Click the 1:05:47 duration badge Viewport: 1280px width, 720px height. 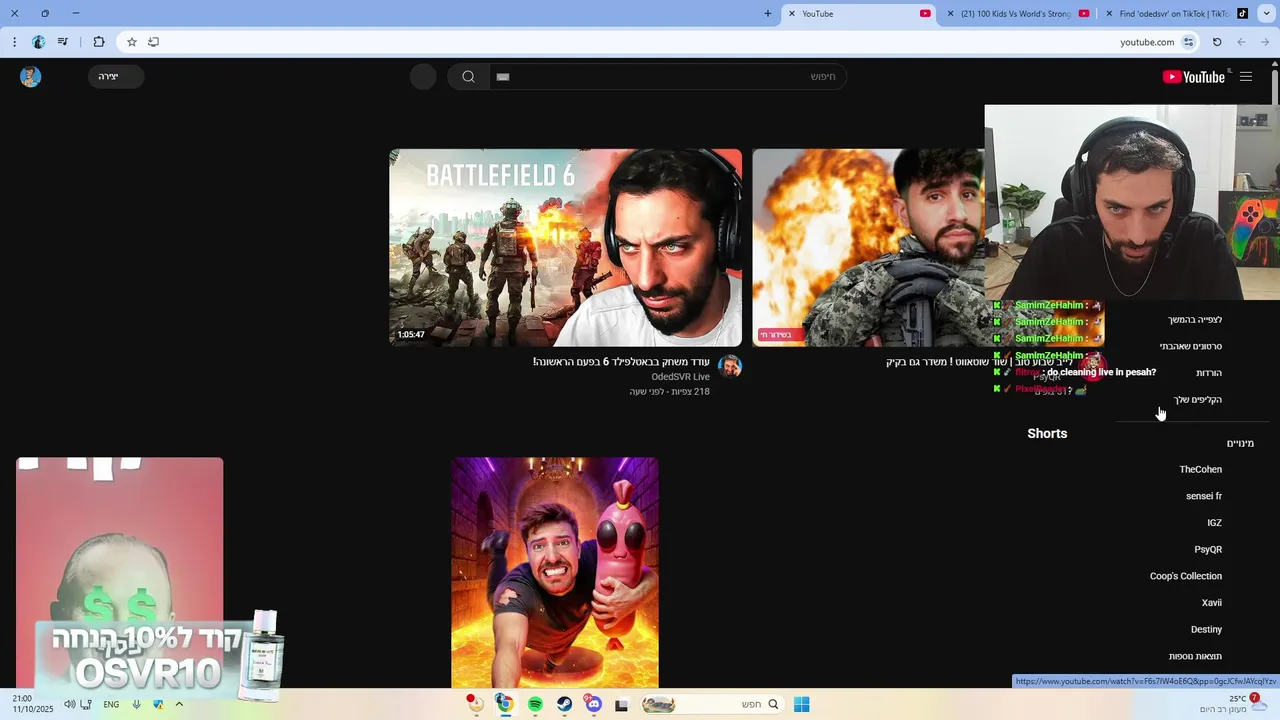click(x=411, y=335)
